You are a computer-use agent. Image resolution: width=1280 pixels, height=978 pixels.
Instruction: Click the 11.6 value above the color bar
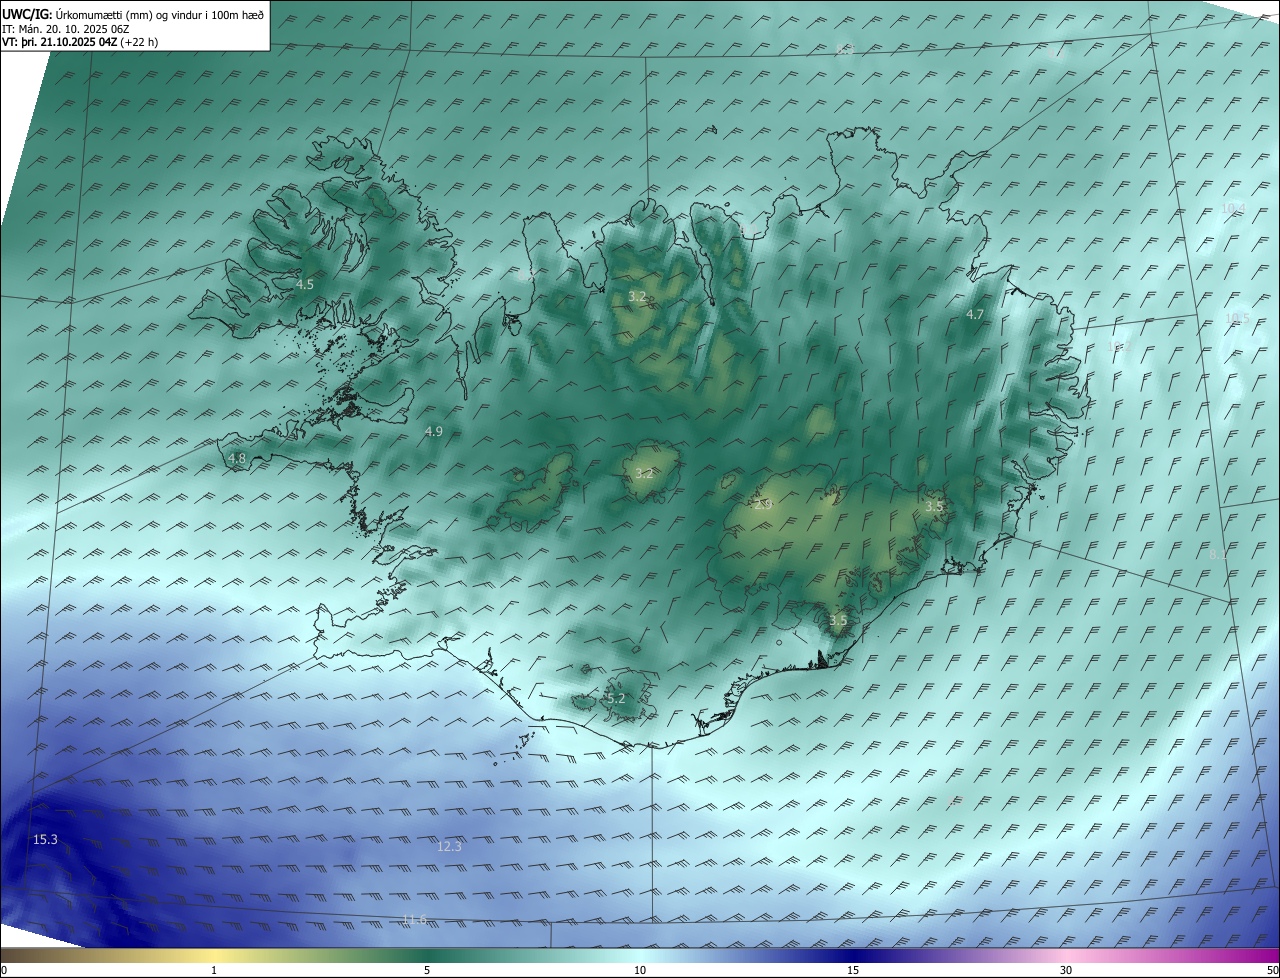pos(414,920)
